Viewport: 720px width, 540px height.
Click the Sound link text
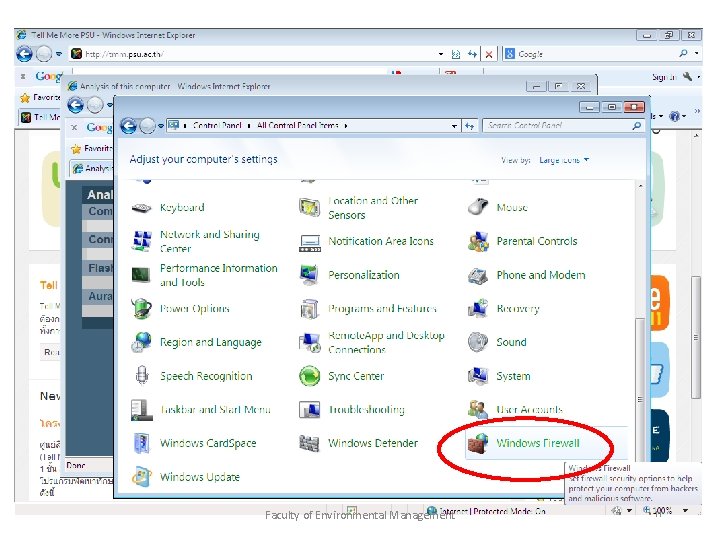coord(511,342)
